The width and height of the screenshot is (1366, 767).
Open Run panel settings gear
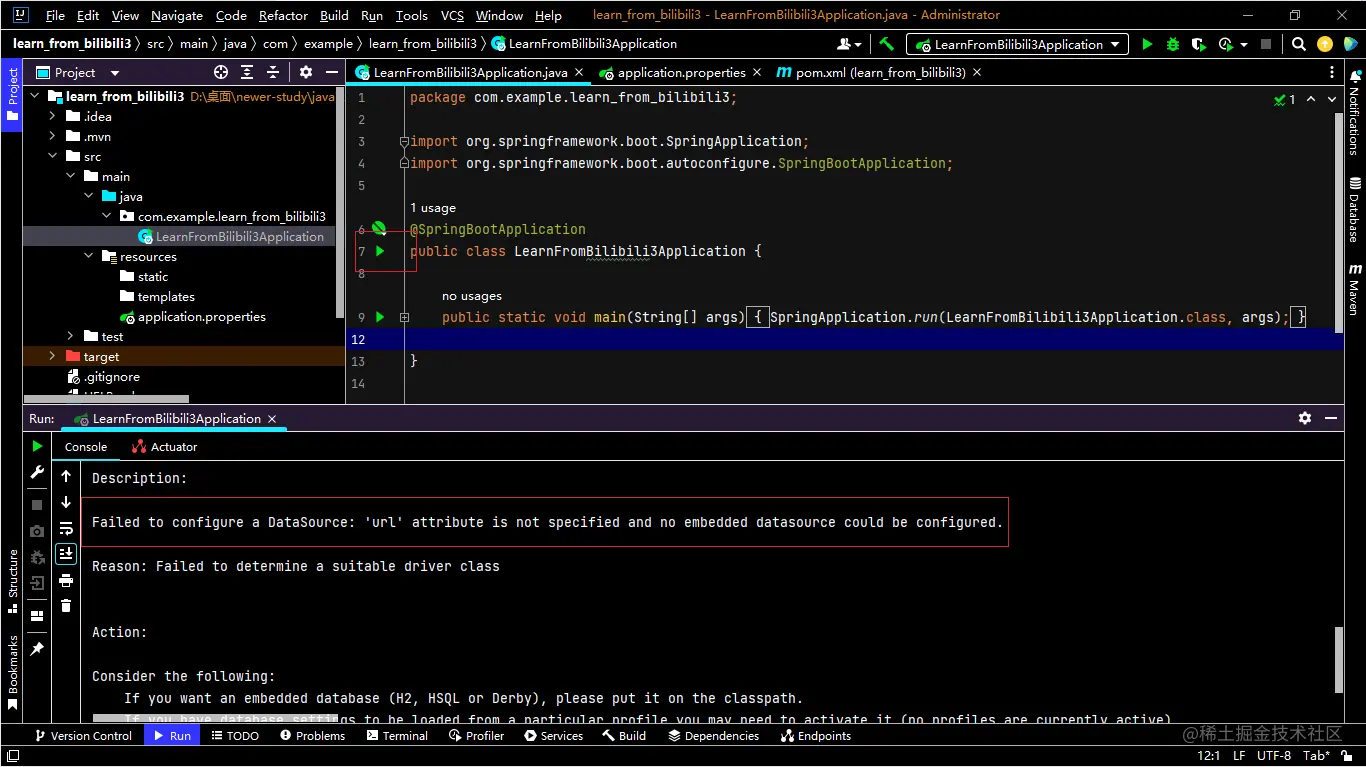(x=1304, y=418)
